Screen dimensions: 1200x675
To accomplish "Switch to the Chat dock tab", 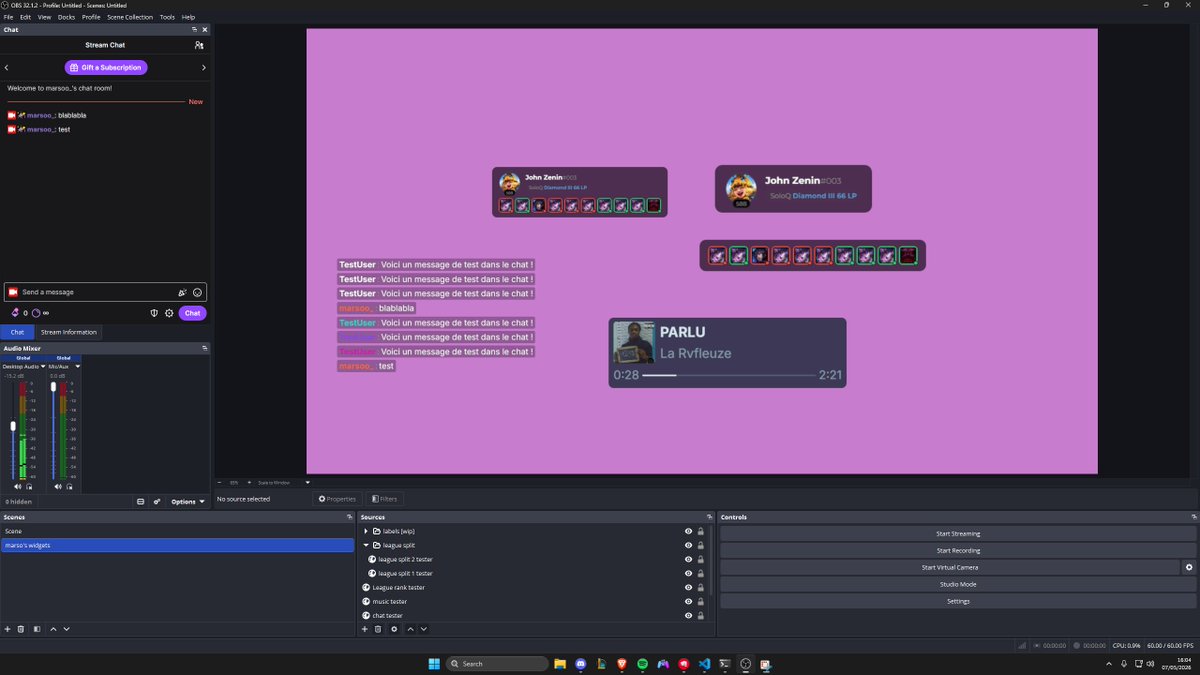I will [x=17, y=332].
